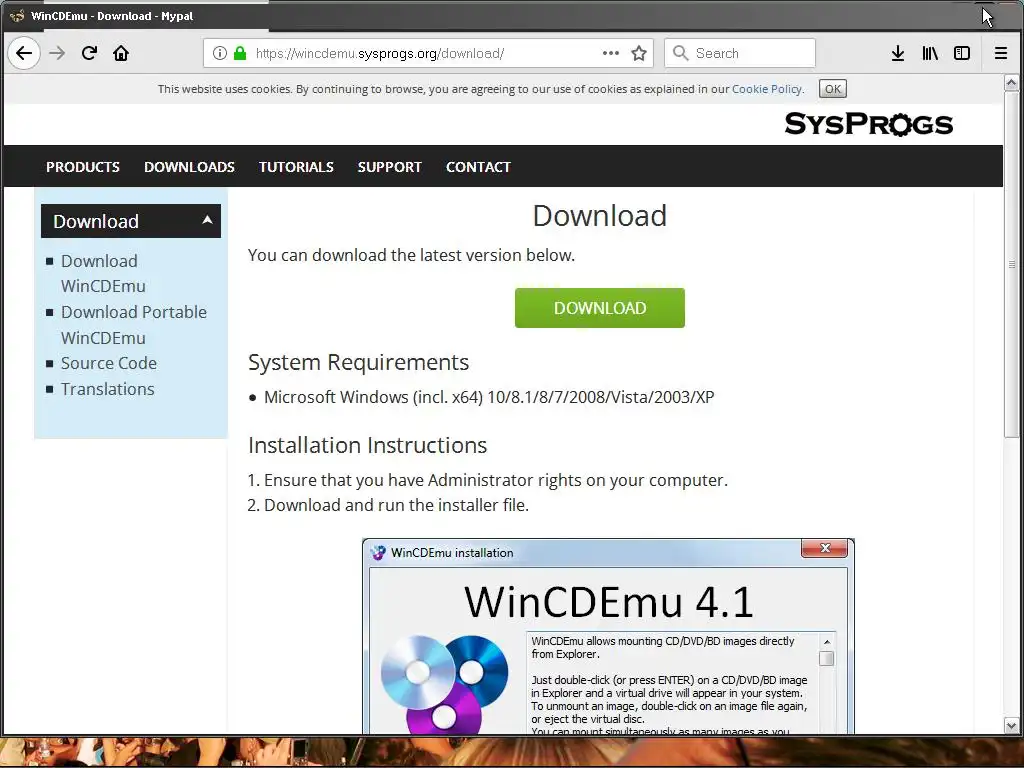Click the WinCDEmu installation screenshot image
1024x768 pixels.
click(608, 636)
